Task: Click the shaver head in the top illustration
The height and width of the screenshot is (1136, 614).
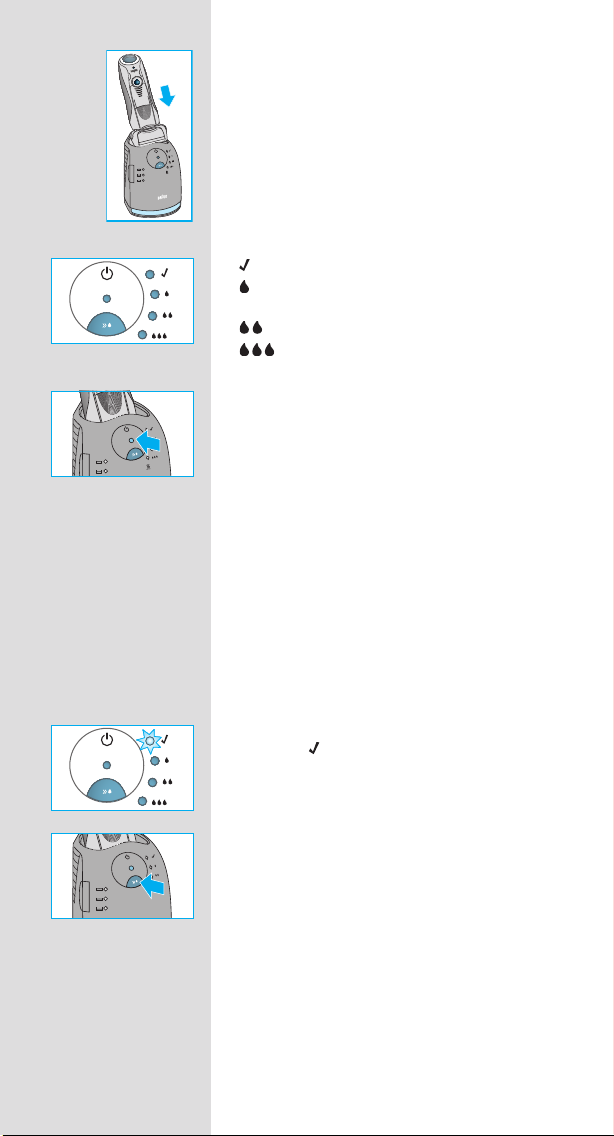Action: pyautogui.click(x=130, y=61)
